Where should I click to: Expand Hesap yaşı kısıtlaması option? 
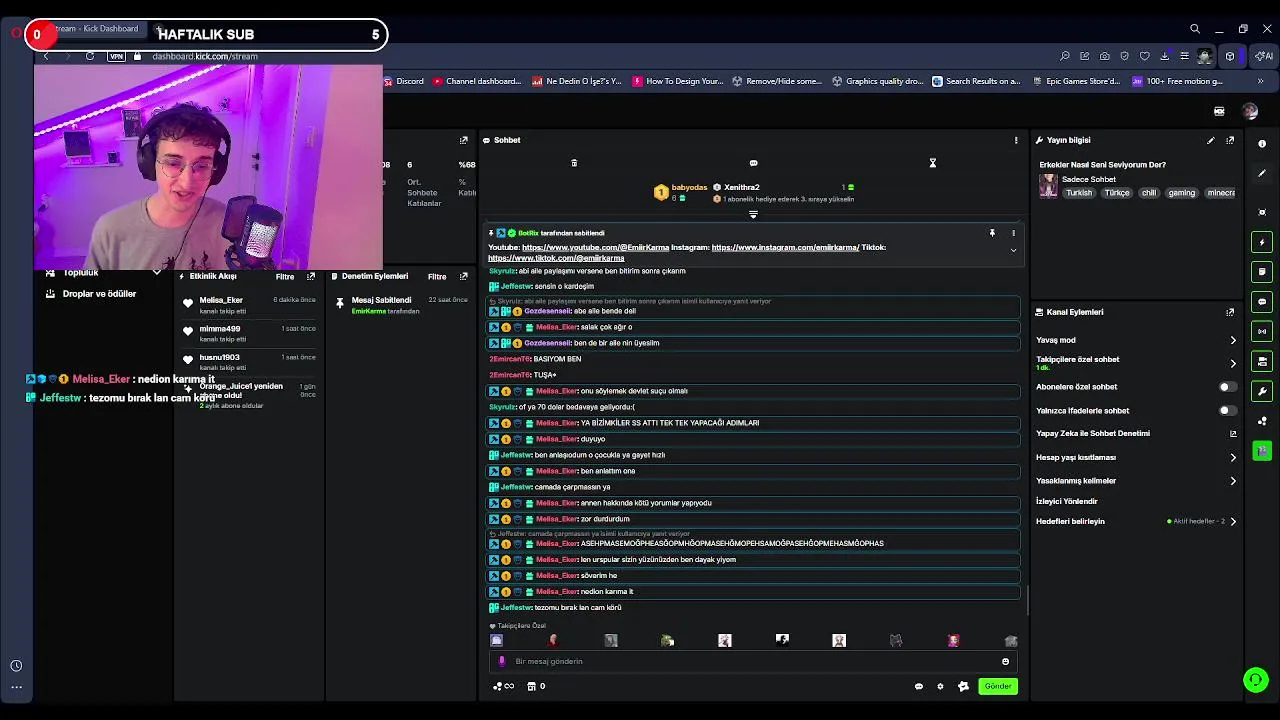1233,457
